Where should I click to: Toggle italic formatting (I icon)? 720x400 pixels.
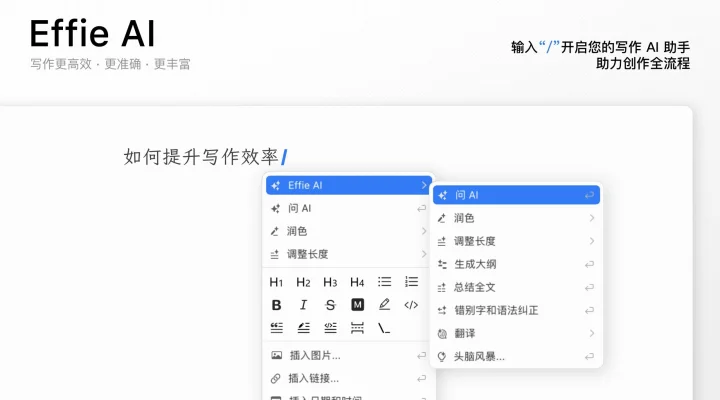pos(303,305)
